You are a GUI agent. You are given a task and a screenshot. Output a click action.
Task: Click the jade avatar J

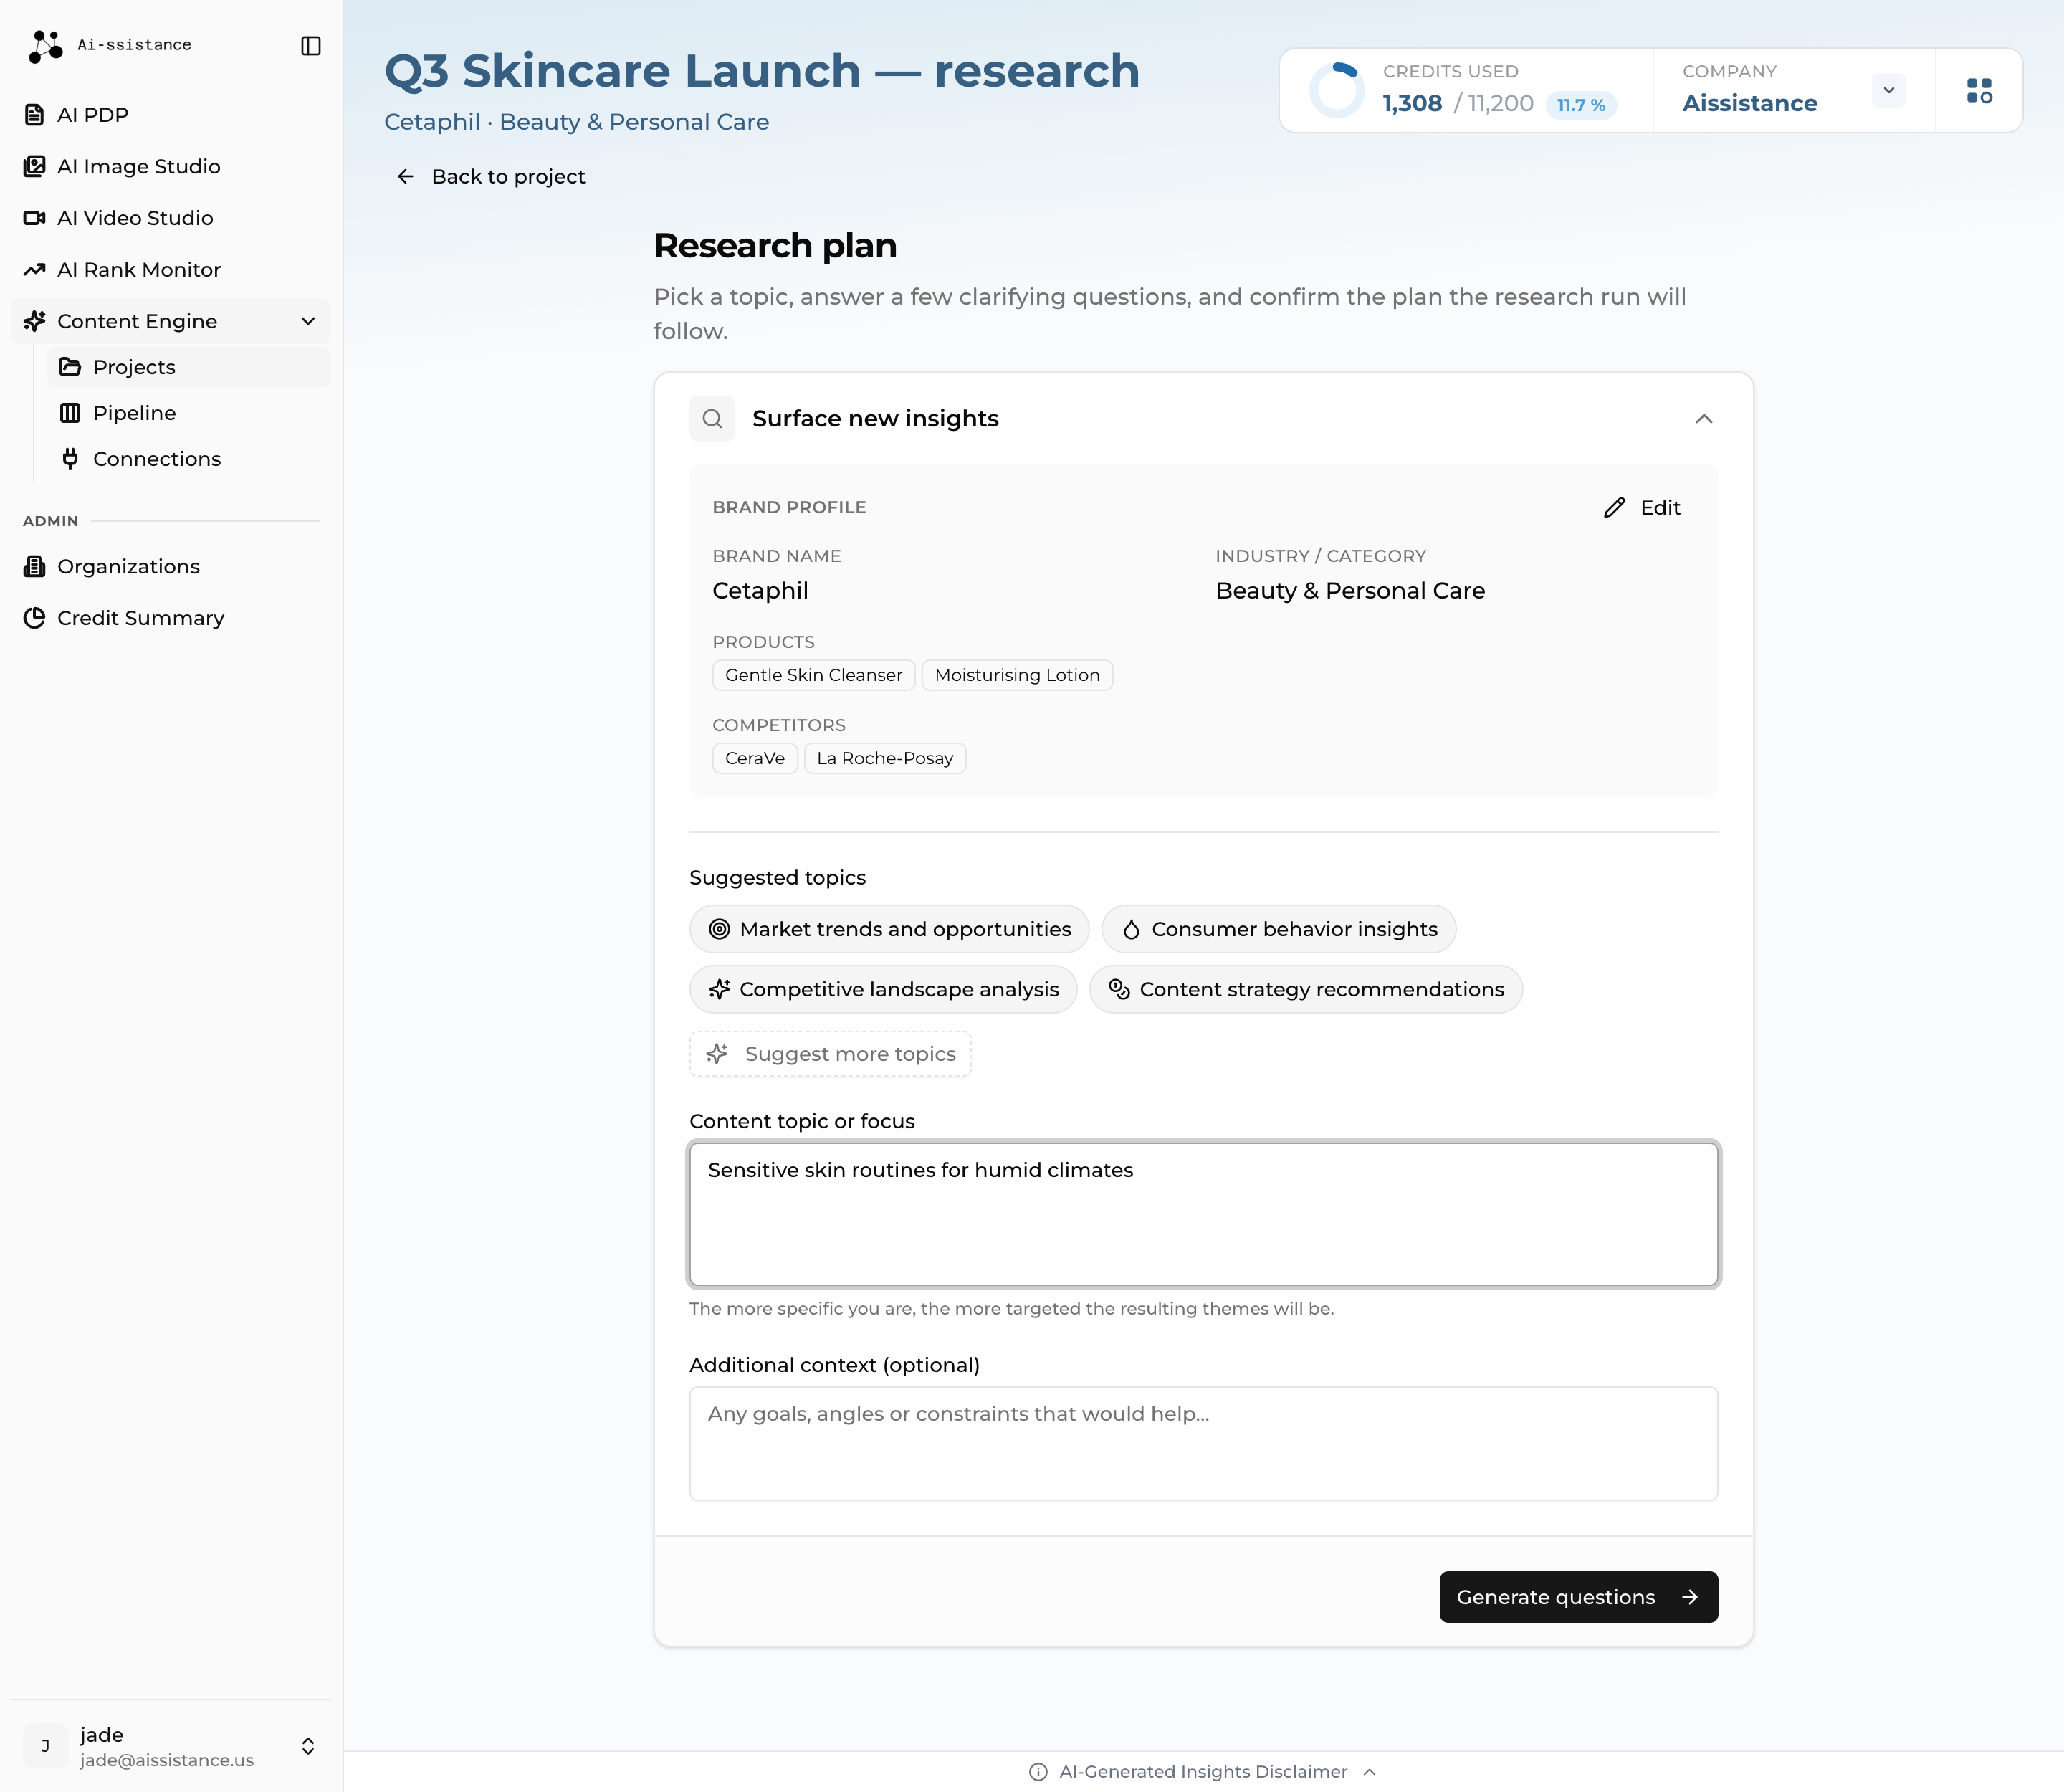[x=45, y=1746]
